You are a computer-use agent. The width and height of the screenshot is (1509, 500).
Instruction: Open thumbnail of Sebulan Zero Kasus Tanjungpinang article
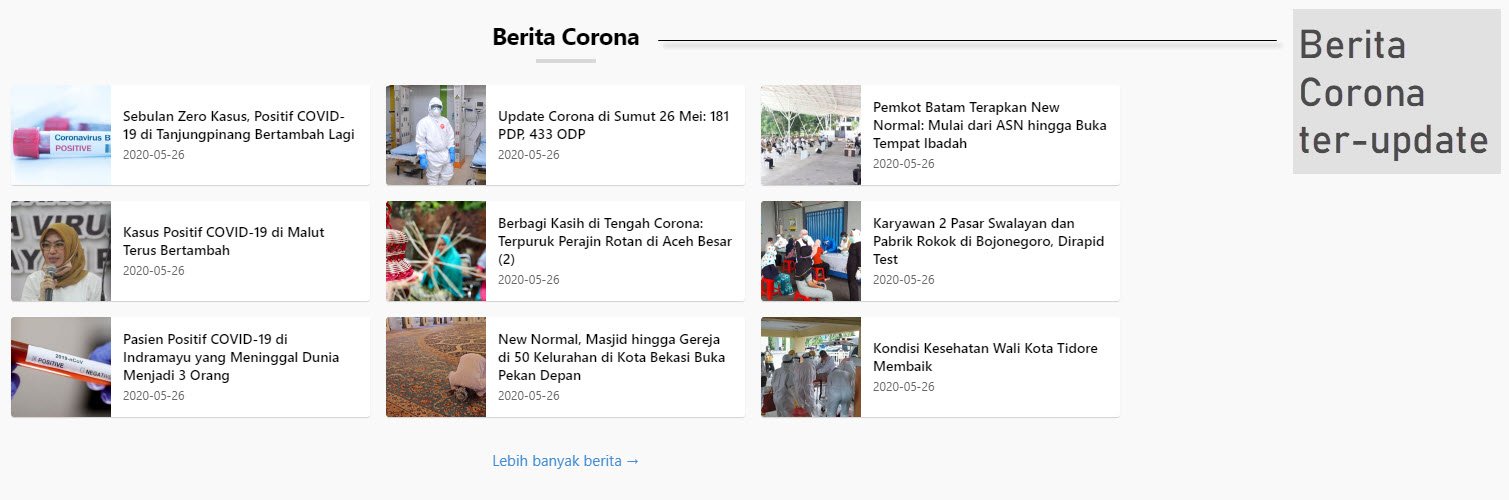61,135
